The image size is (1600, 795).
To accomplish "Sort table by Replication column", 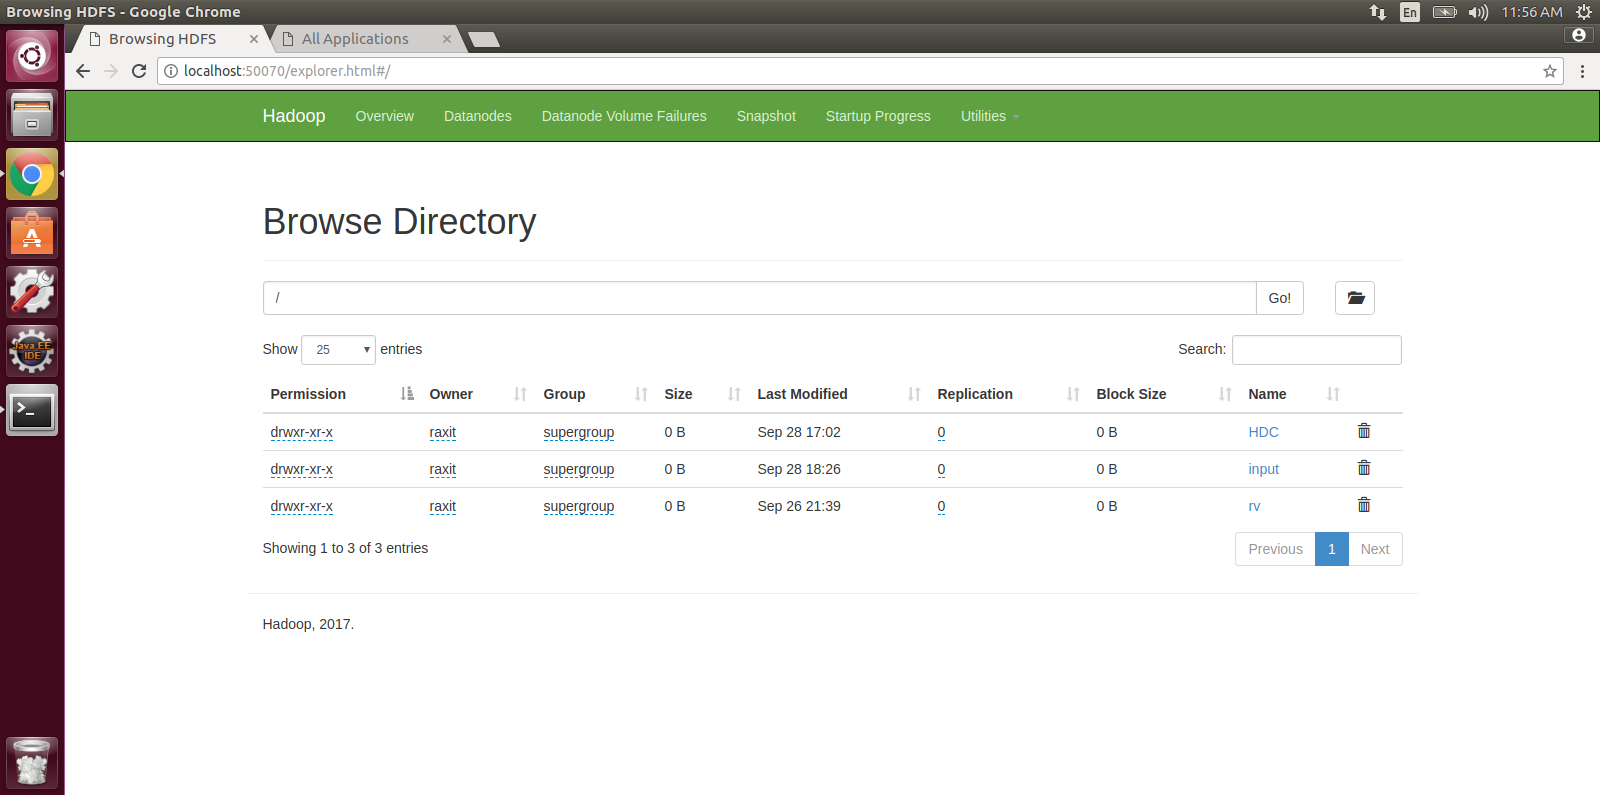I will point(1009,394).
